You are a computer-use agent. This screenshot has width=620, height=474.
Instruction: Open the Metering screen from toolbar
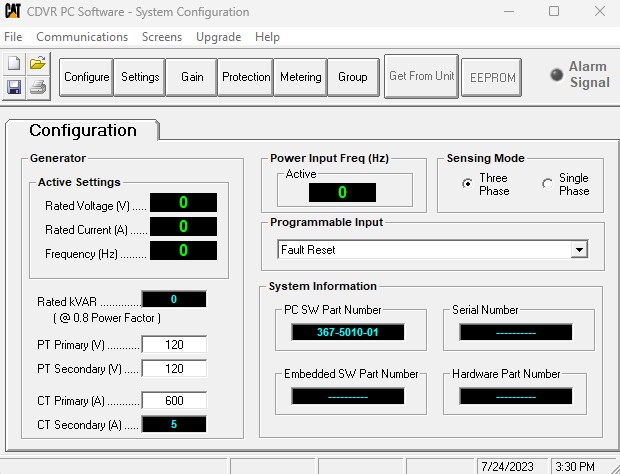coord(300,77)
